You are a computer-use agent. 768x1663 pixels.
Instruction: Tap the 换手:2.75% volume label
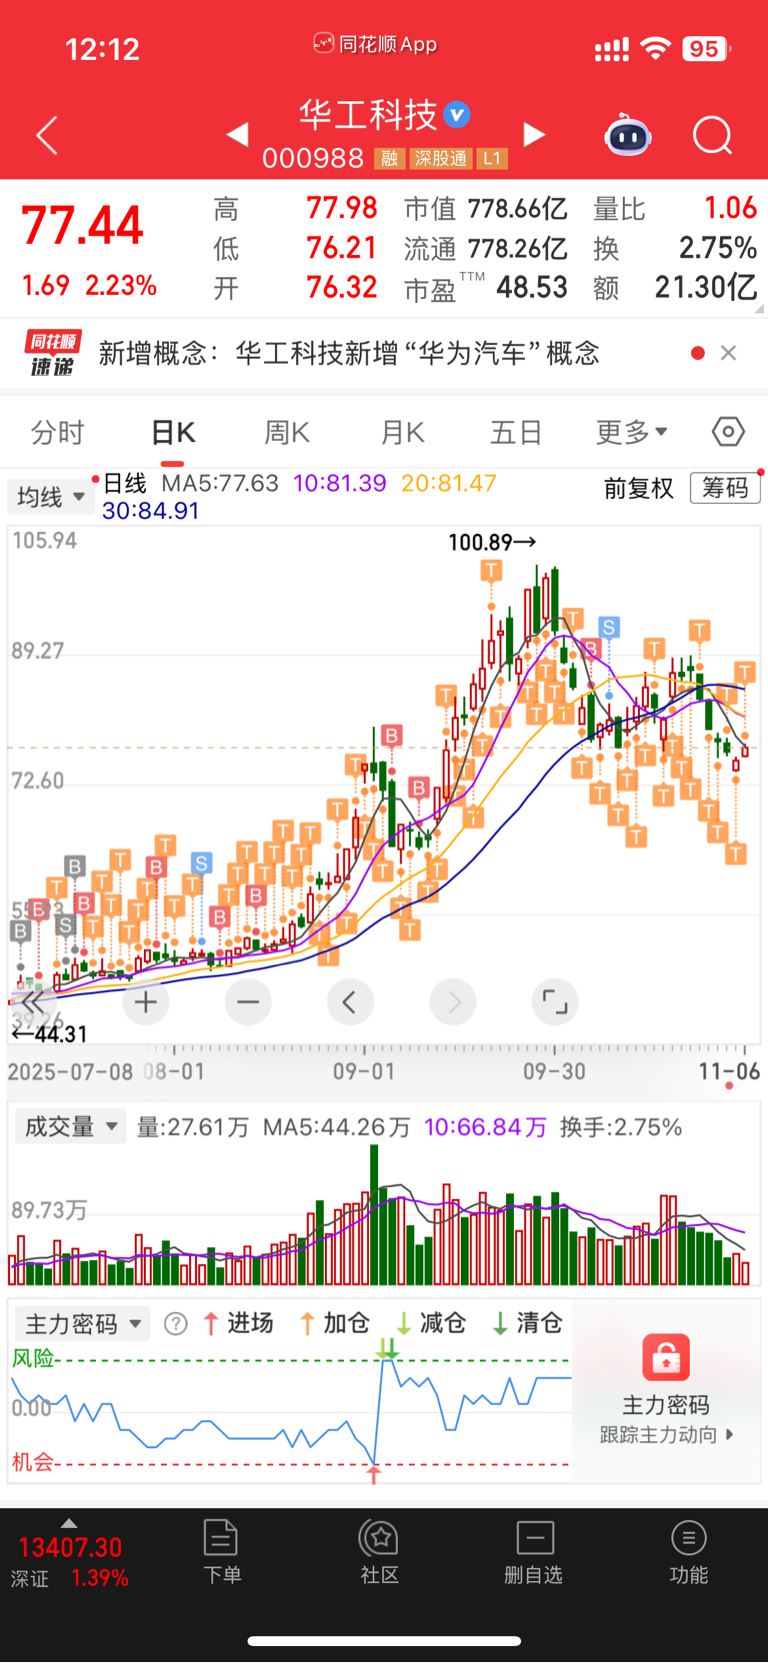tap(621, 1127)
